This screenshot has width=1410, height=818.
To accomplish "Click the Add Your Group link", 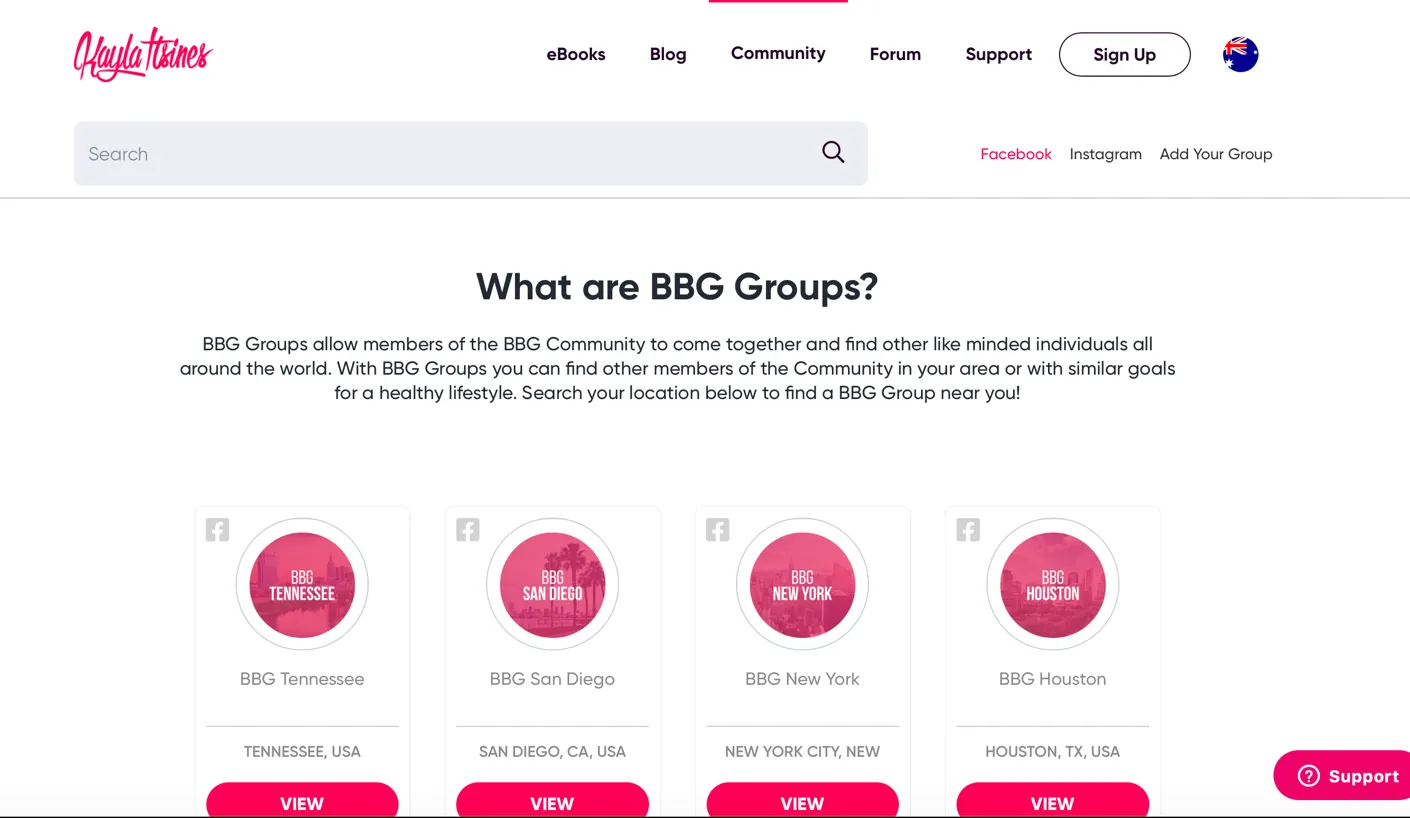I will tap(1216, 154).
